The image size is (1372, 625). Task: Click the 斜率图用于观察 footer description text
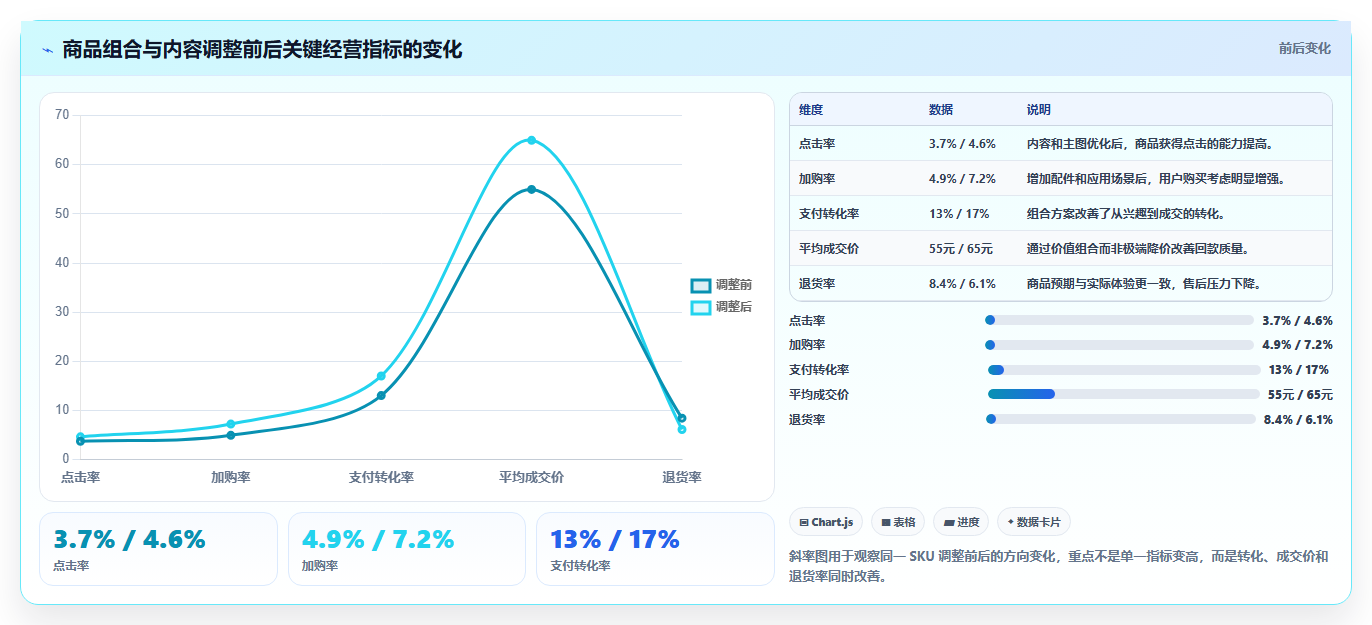click(x=1058, y=566)
